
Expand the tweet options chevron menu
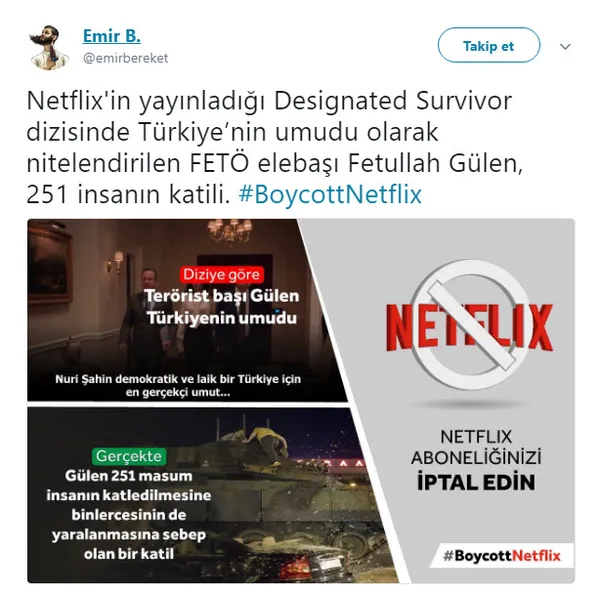(565, 46)
